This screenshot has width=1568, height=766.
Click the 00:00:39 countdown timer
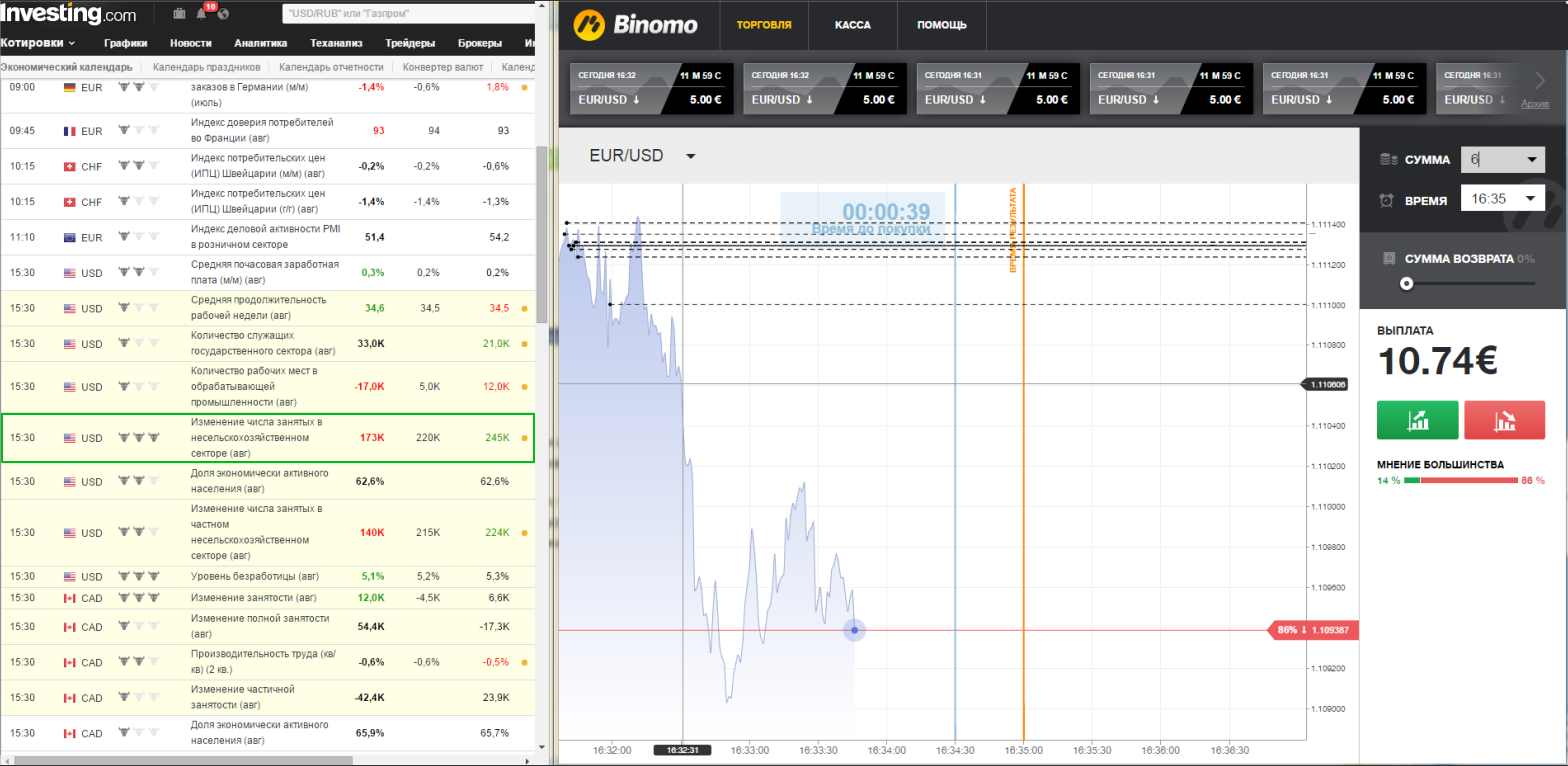[x=886, y=211]
